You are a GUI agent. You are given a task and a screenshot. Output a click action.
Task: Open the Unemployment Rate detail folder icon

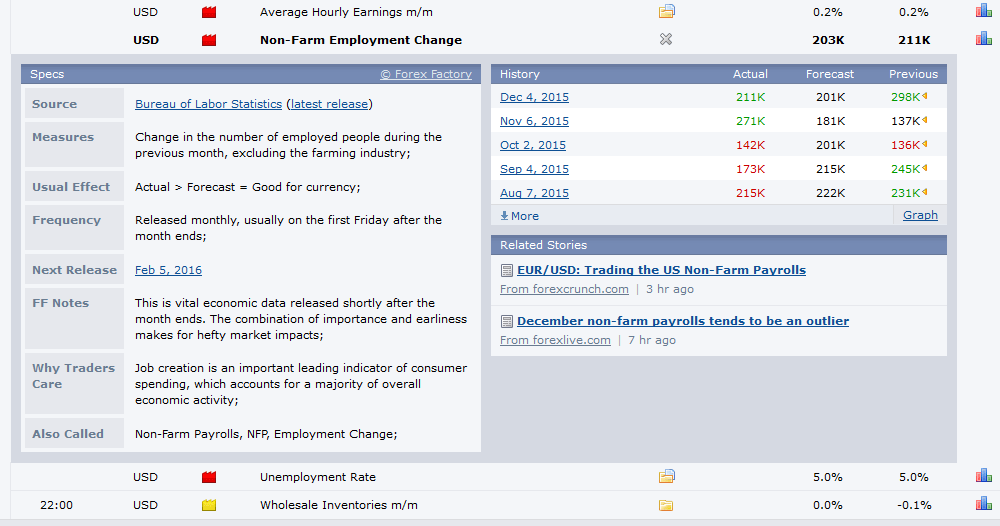pos(667,477)
